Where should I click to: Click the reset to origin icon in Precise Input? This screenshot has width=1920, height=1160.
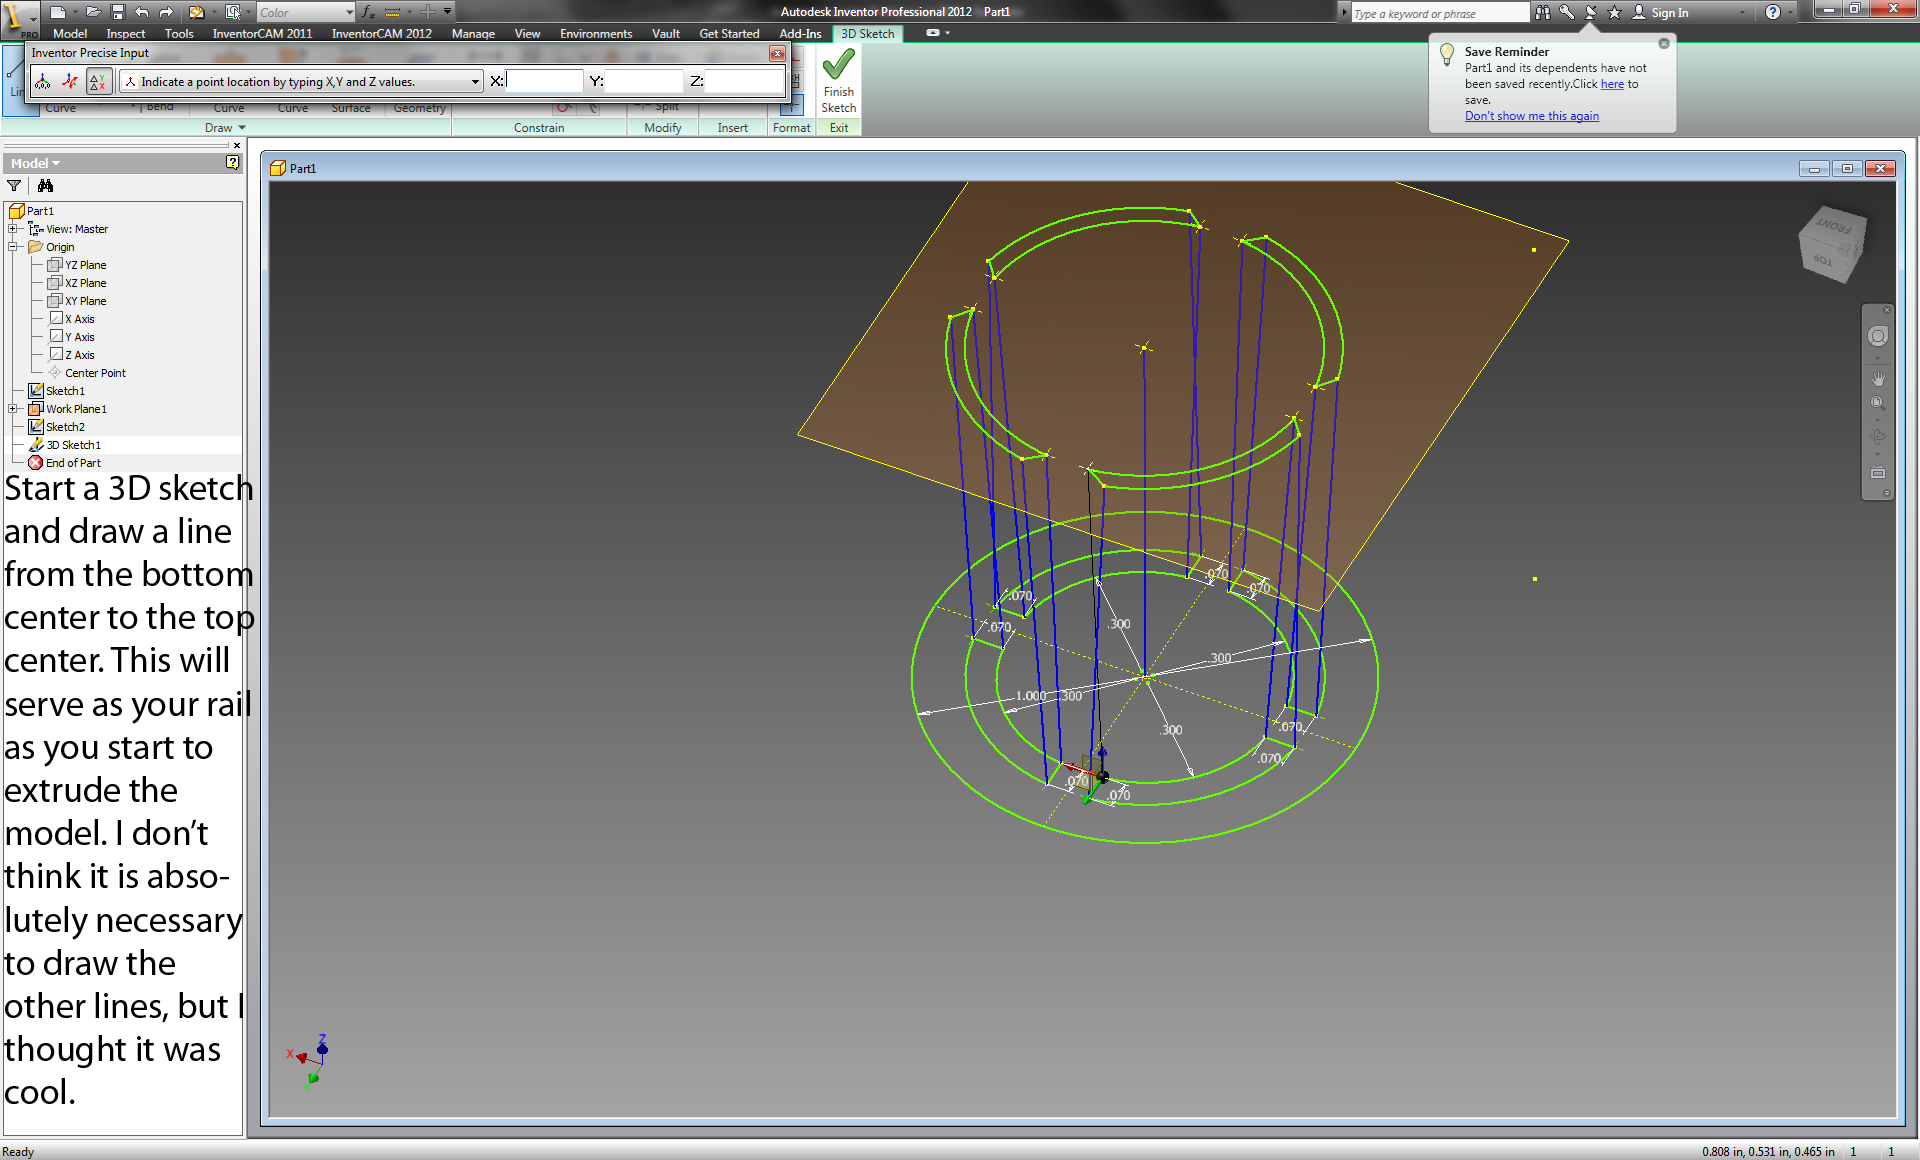(x=43, y=82)
